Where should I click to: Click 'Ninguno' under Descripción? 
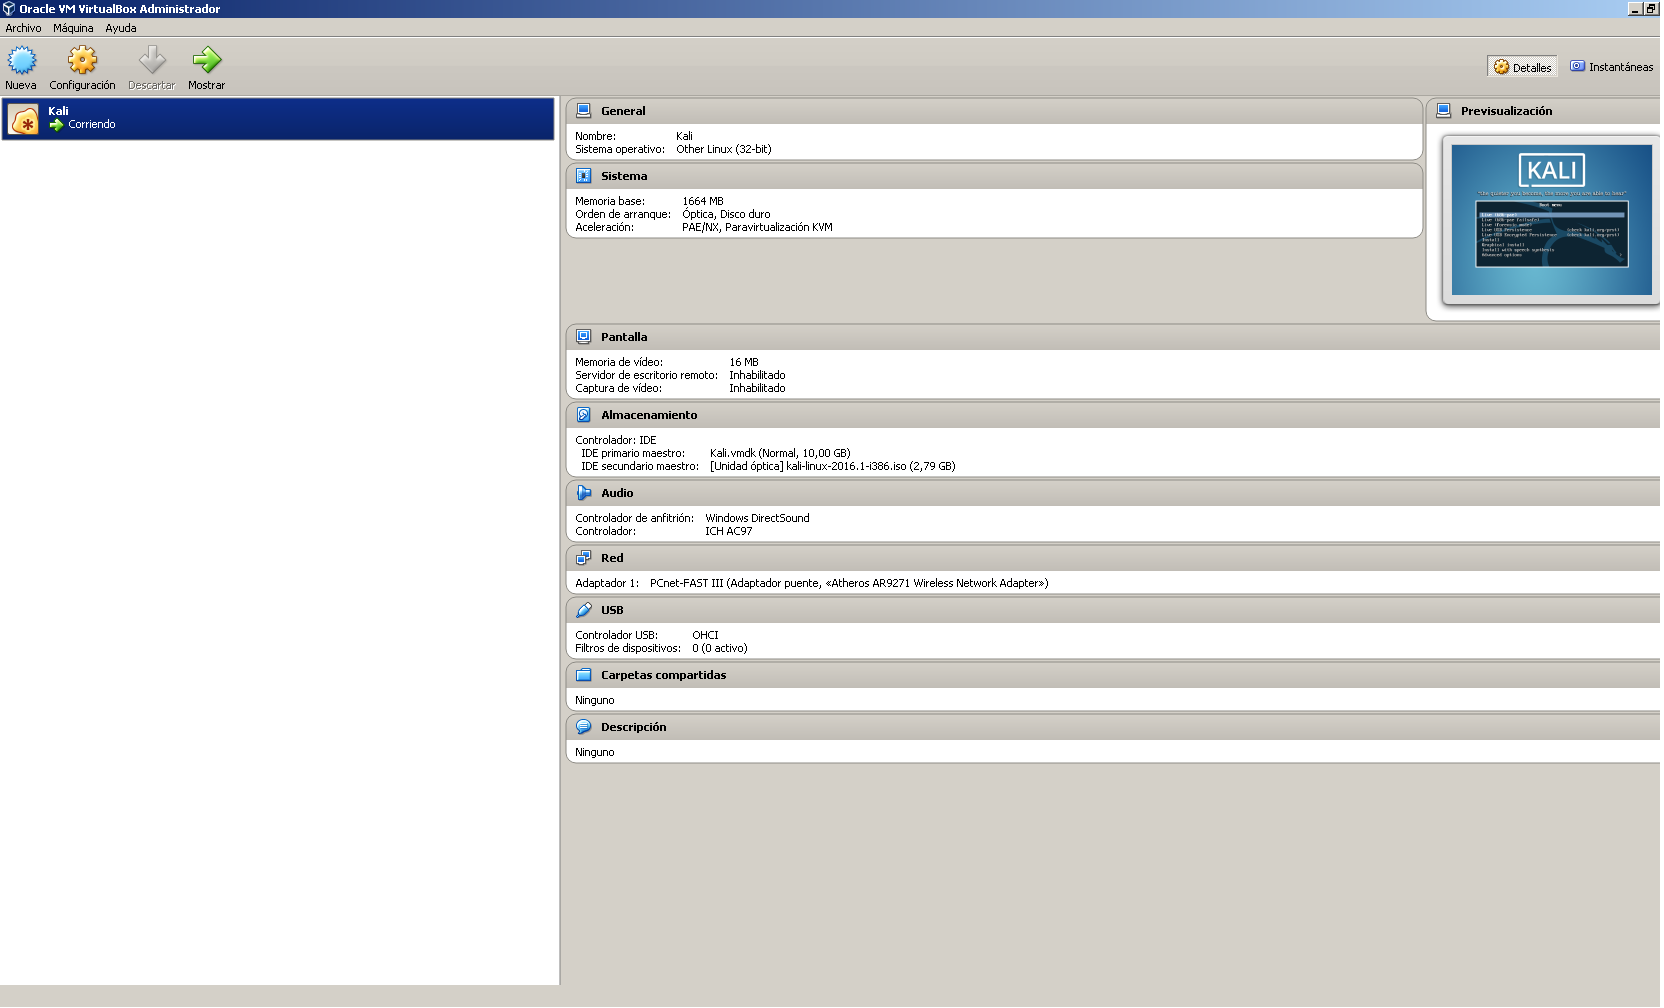tap(595, 753)
